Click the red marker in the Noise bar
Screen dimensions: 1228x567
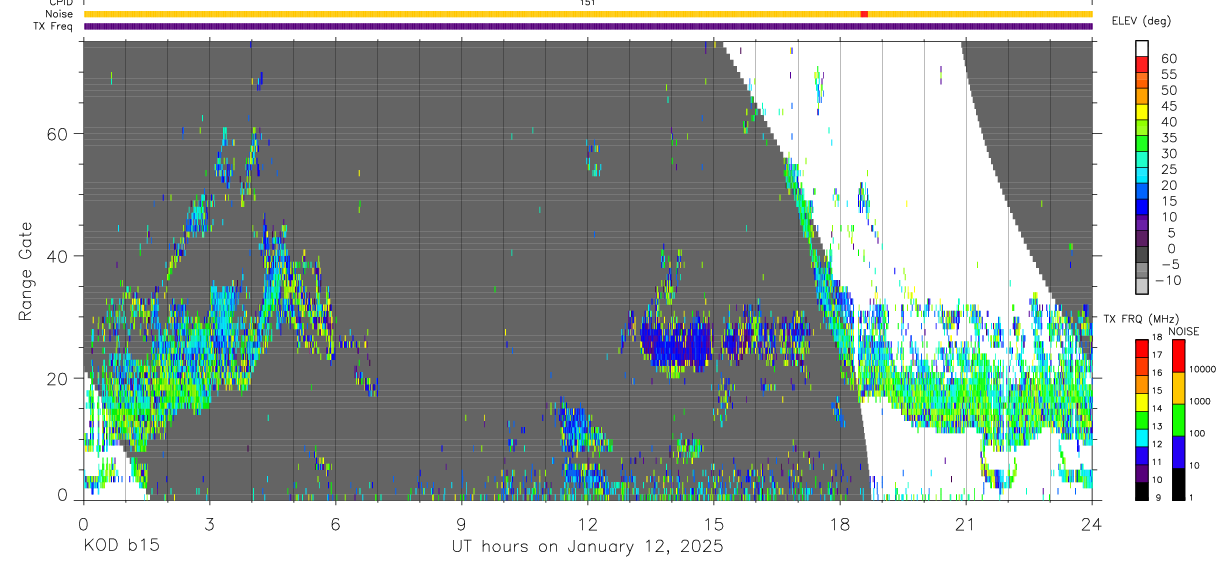(x=864, y=14)
